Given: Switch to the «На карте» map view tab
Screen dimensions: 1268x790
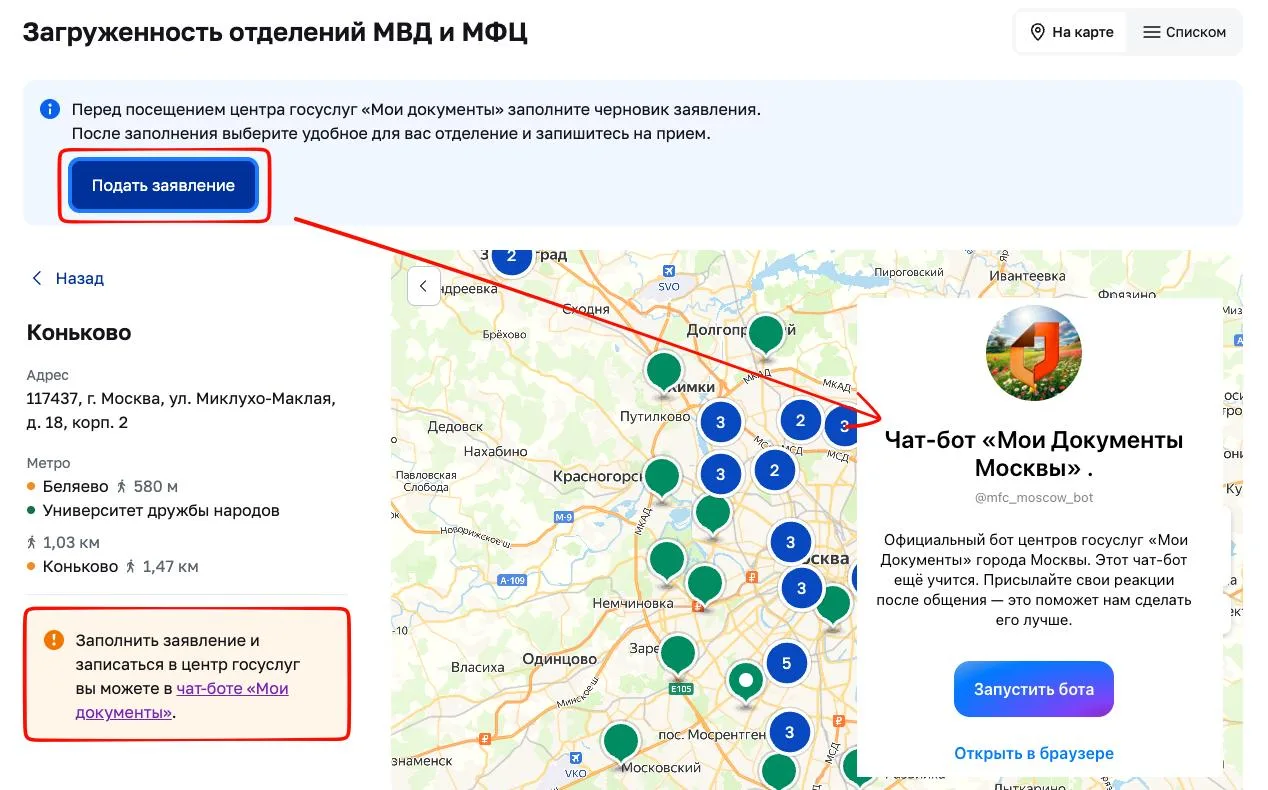Looking at the screenshot, I should click(1071, 32).
